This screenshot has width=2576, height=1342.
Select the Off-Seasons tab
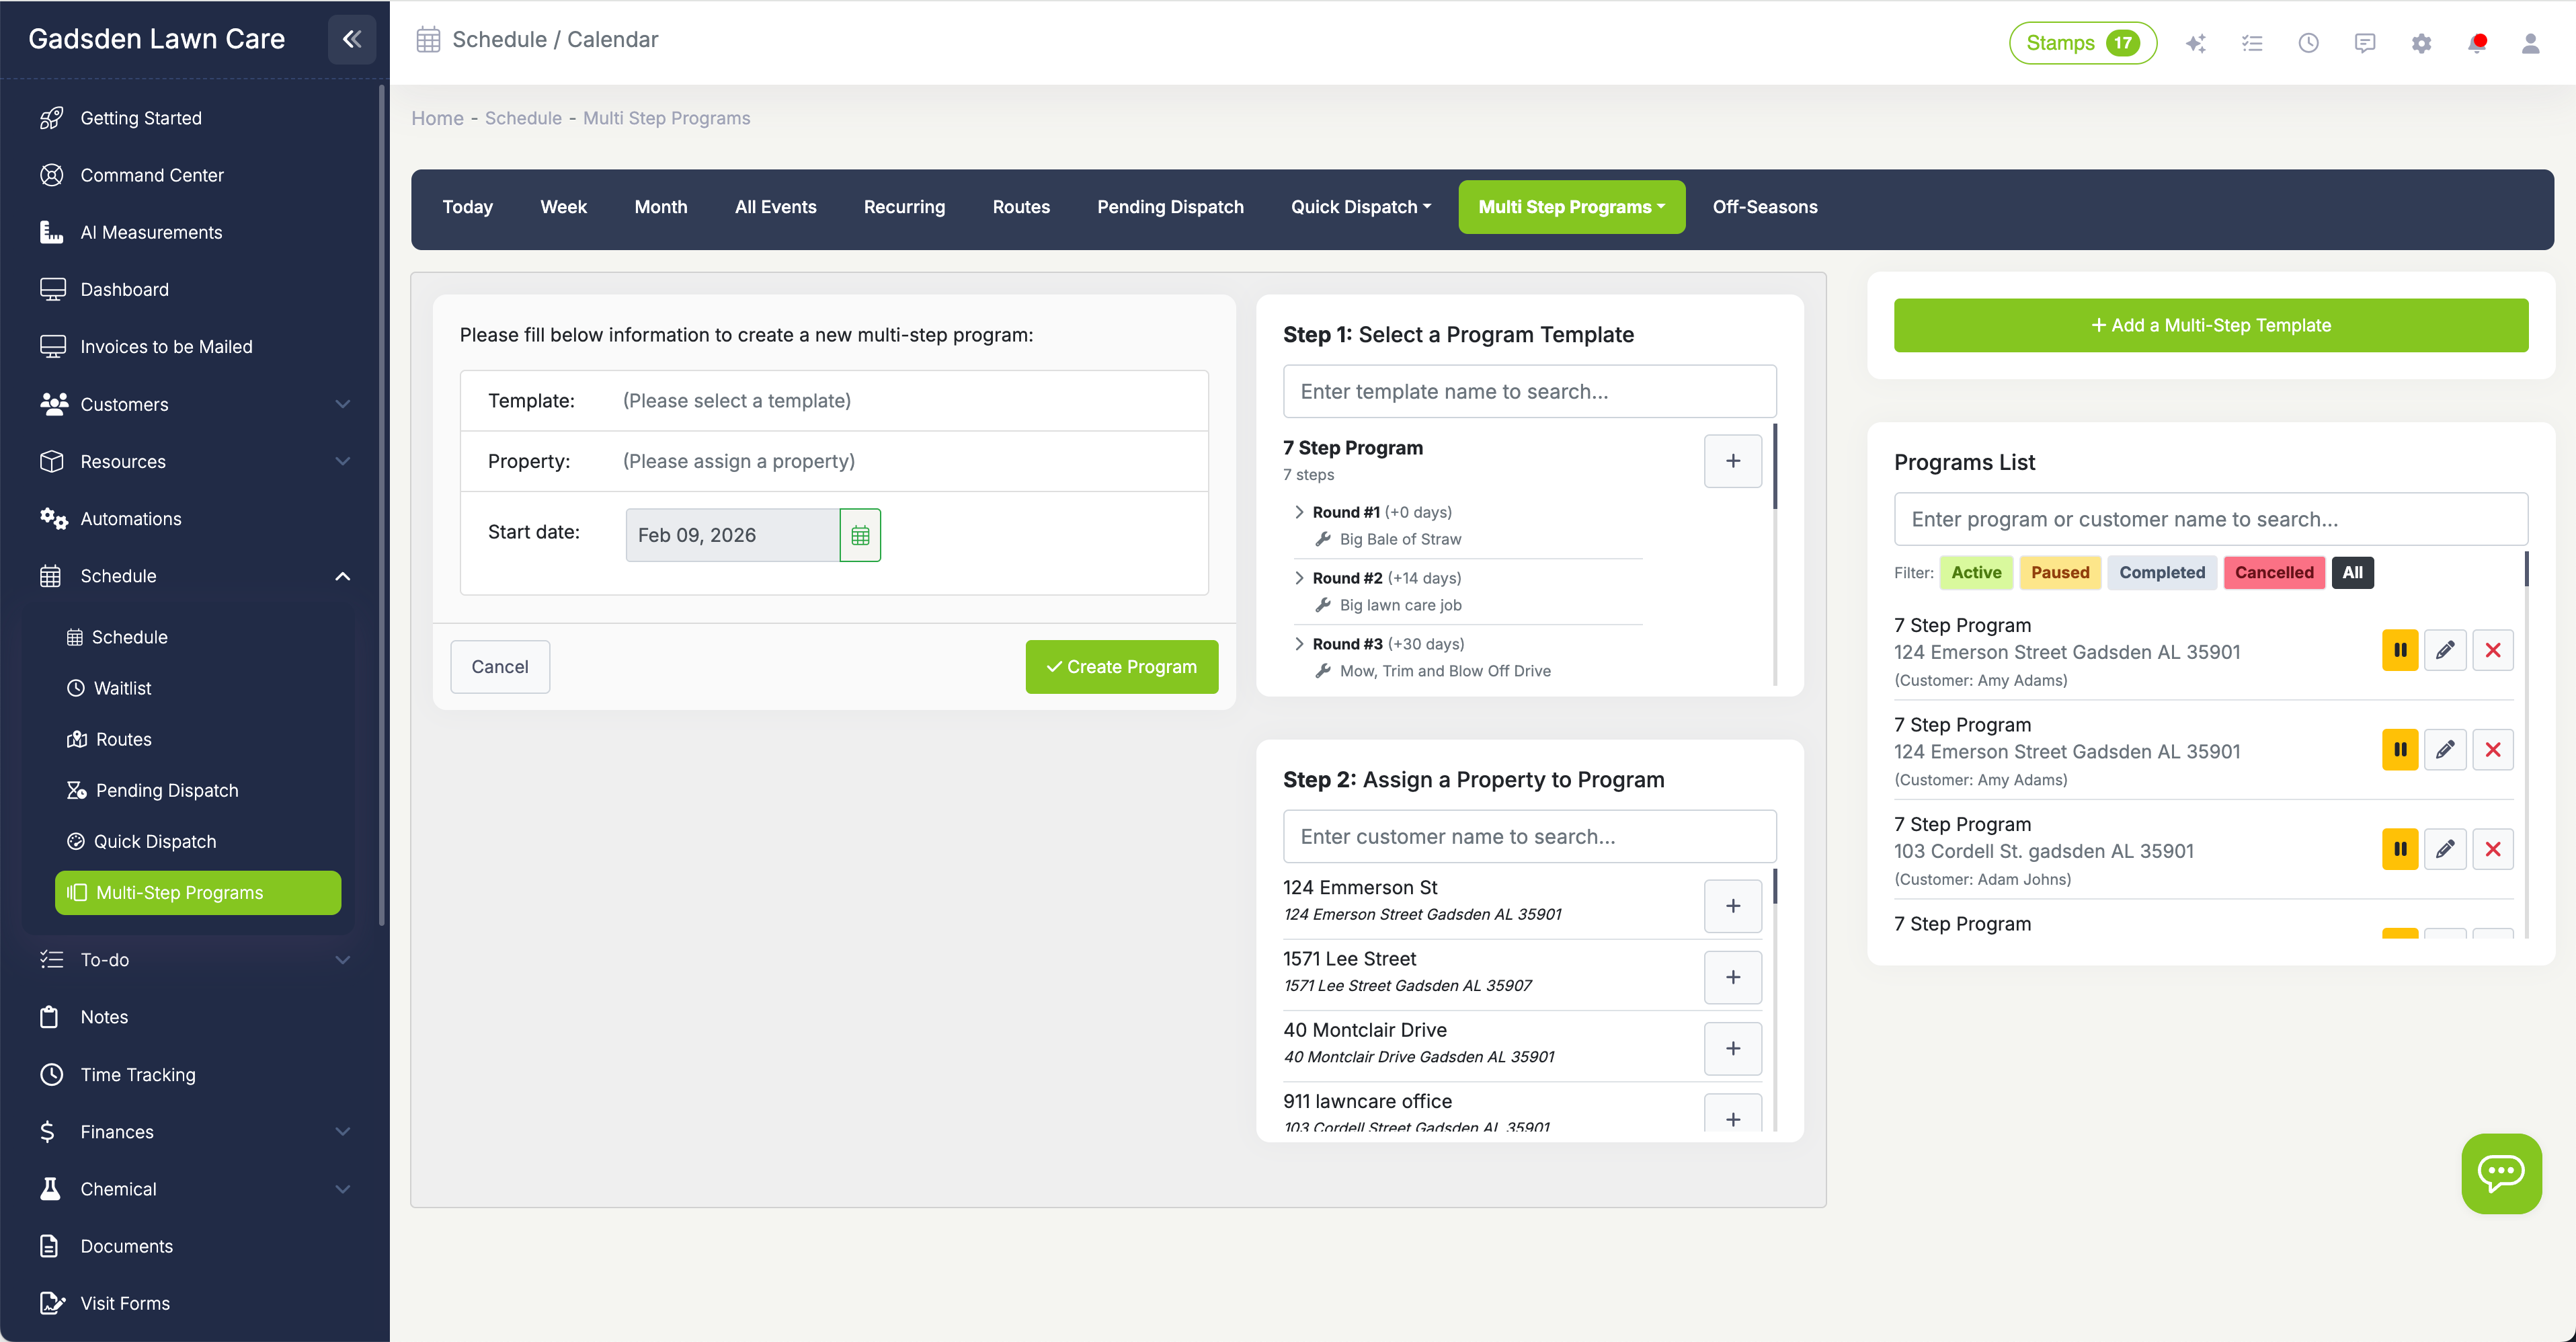[x=1764, y=207]
